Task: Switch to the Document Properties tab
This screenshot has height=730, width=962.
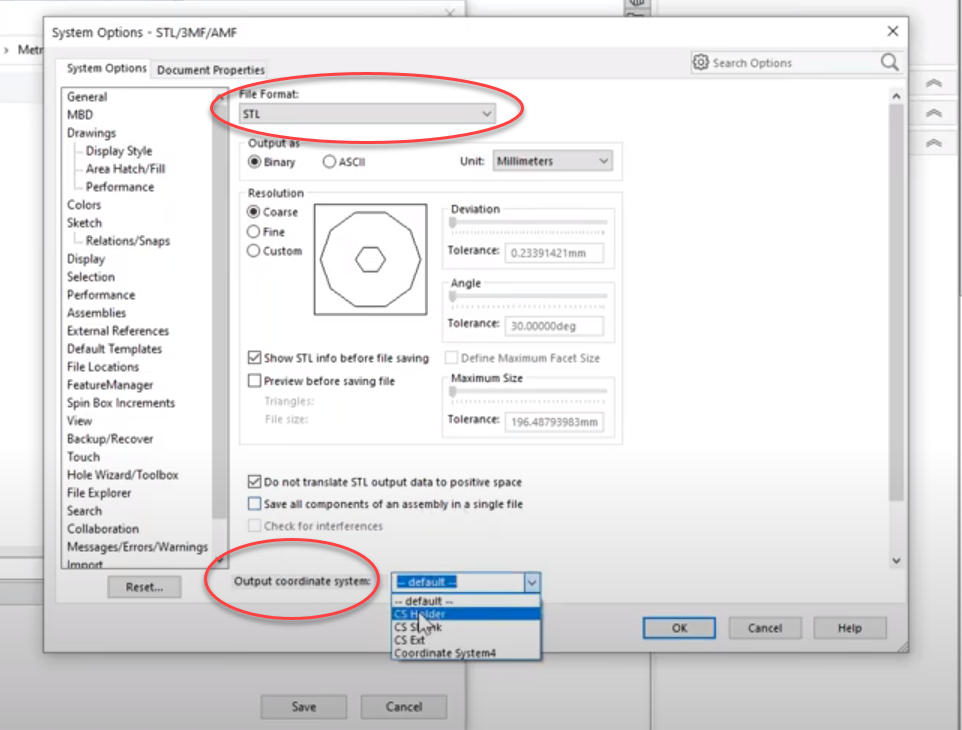Action: tap(209, 70)
